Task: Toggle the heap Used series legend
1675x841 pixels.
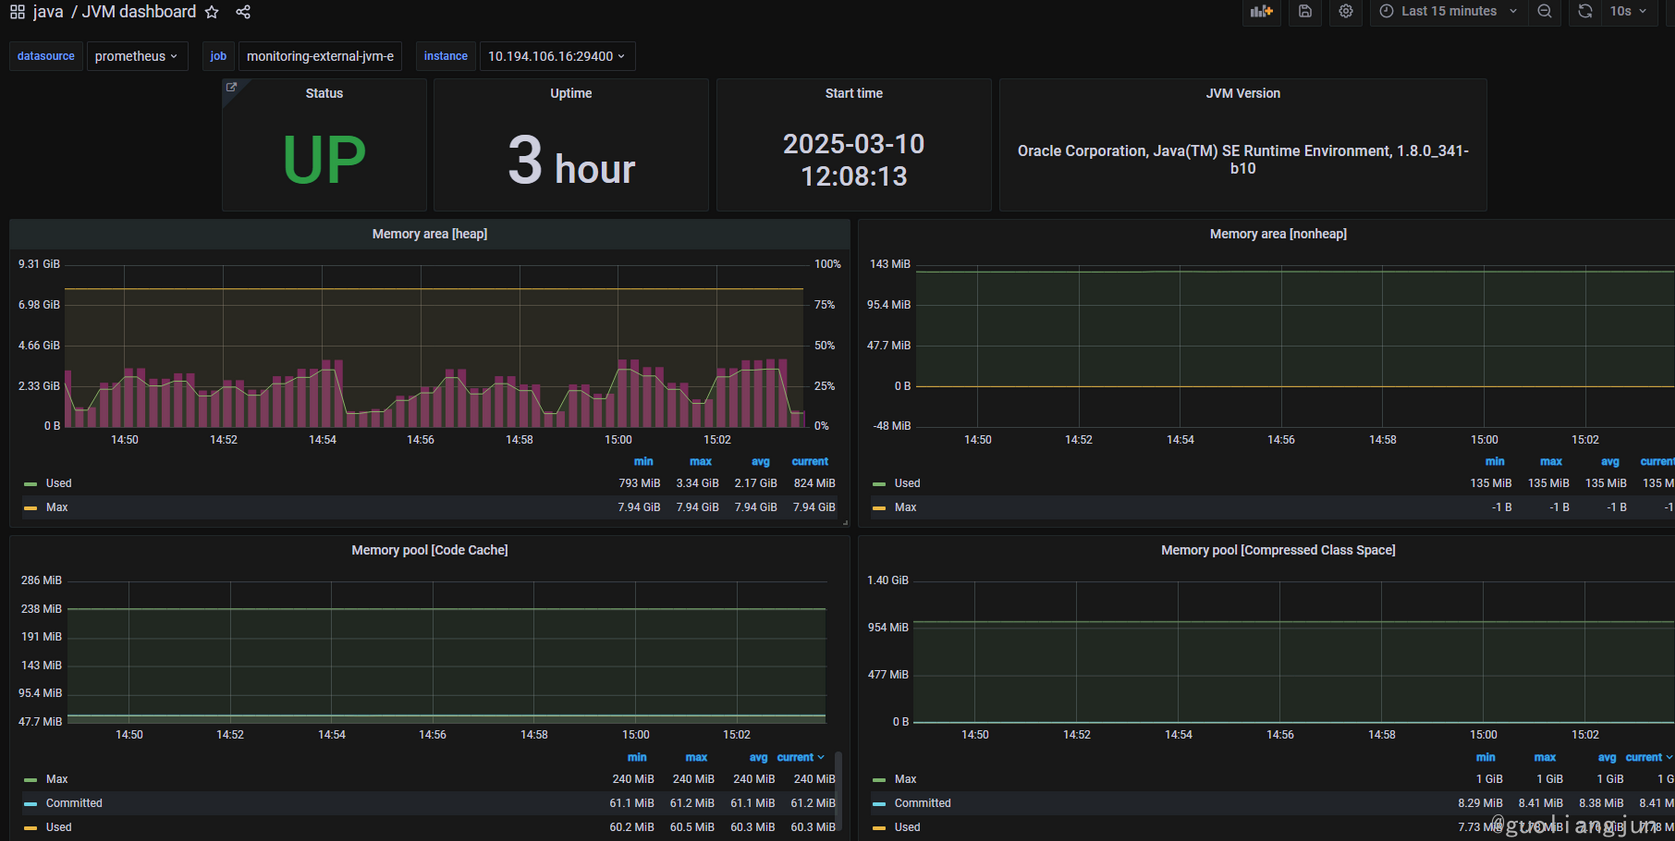Action: [x=59, y=484]
